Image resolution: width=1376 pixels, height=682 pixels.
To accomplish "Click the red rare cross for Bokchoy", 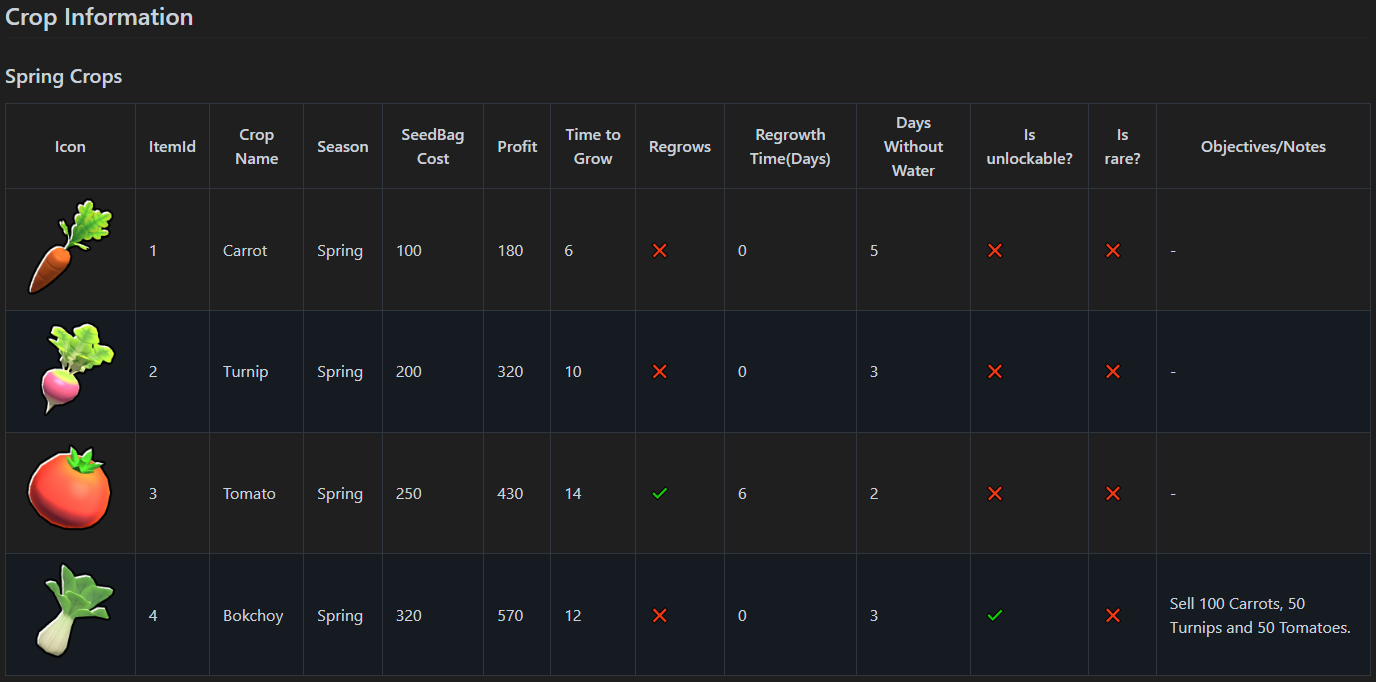I will (x=1112, y=615).
